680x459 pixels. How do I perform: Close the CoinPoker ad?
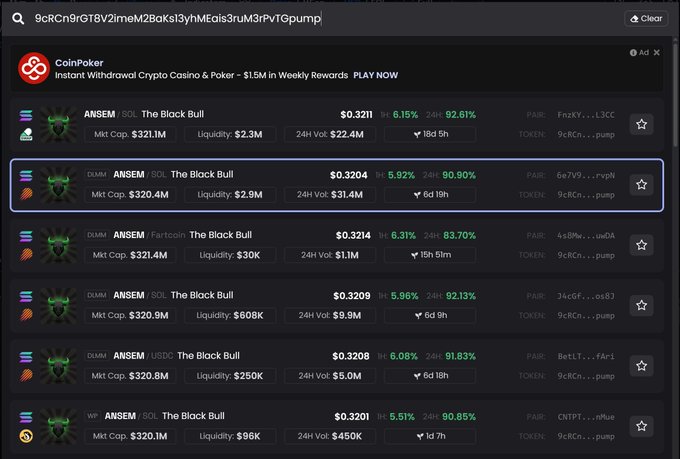click(x=657, y=52)
